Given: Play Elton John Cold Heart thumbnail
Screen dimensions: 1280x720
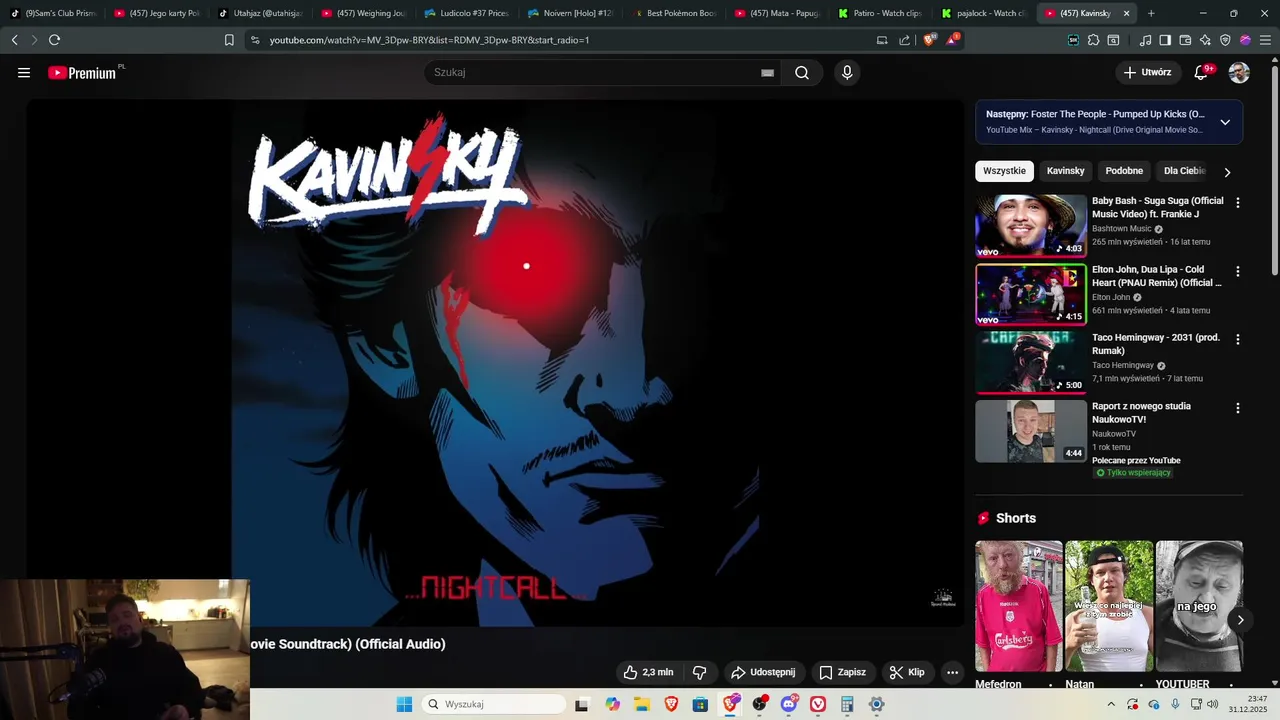Looking at the screenshot, I should [1031, 294].
